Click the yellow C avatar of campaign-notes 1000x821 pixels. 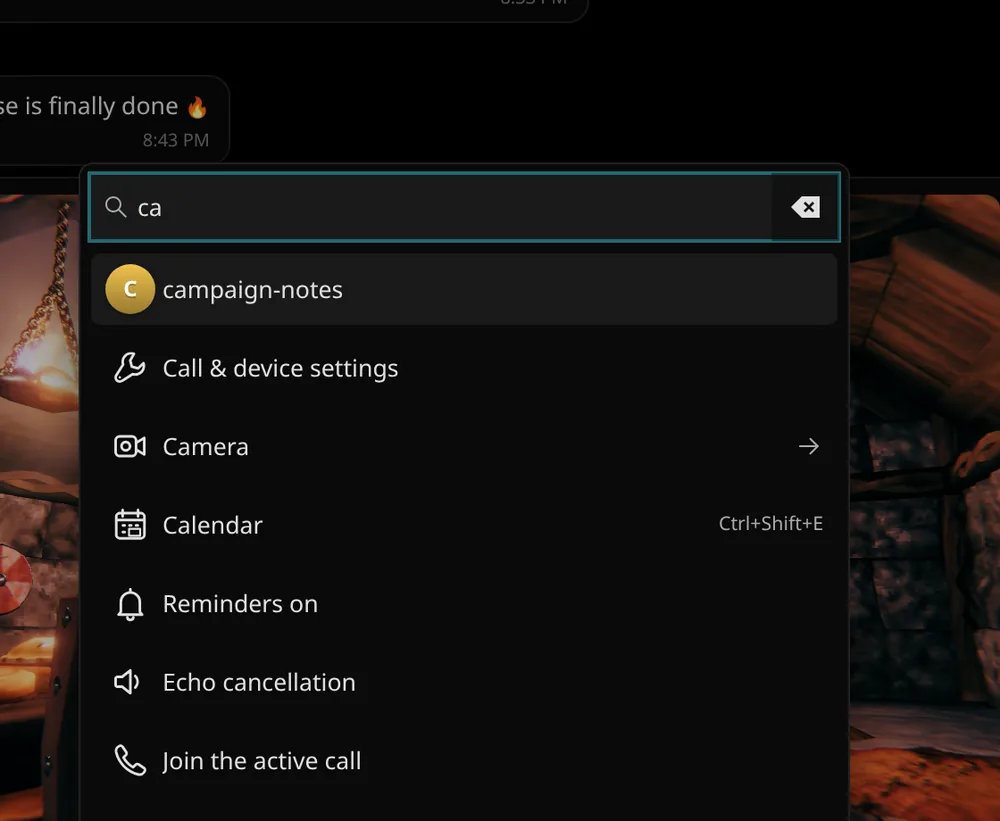[130, 290]
